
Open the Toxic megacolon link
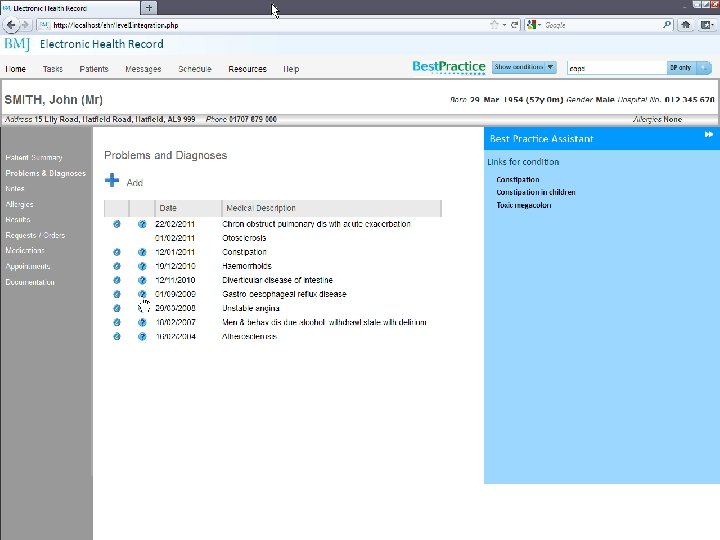[523, 205]
